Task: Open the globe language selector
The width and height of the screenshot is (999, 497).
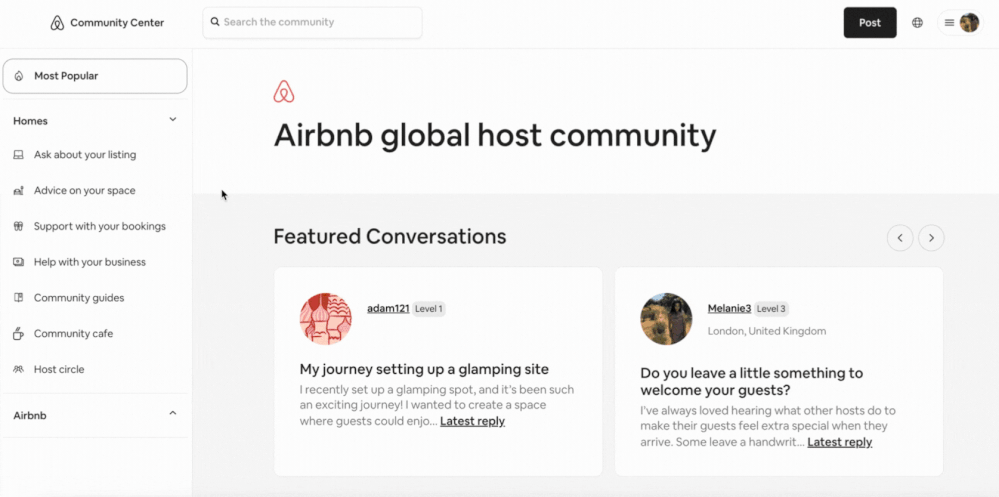Action: coord(917,23)
